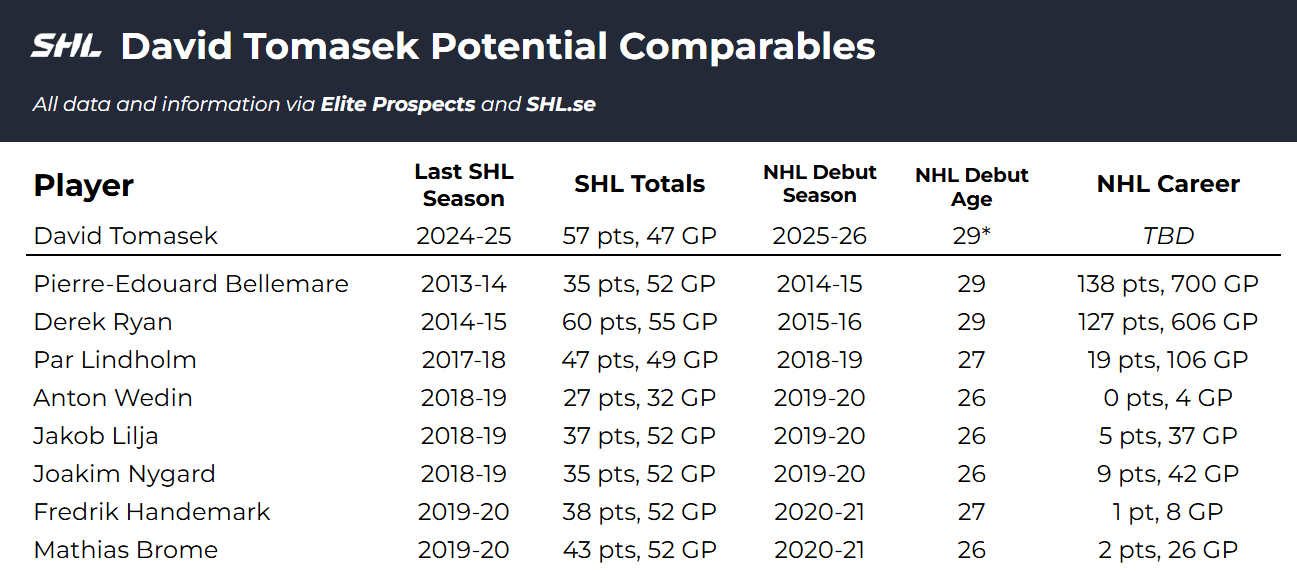
Task: Click the SHL Totals column header
Action: [x=640, y=184]
